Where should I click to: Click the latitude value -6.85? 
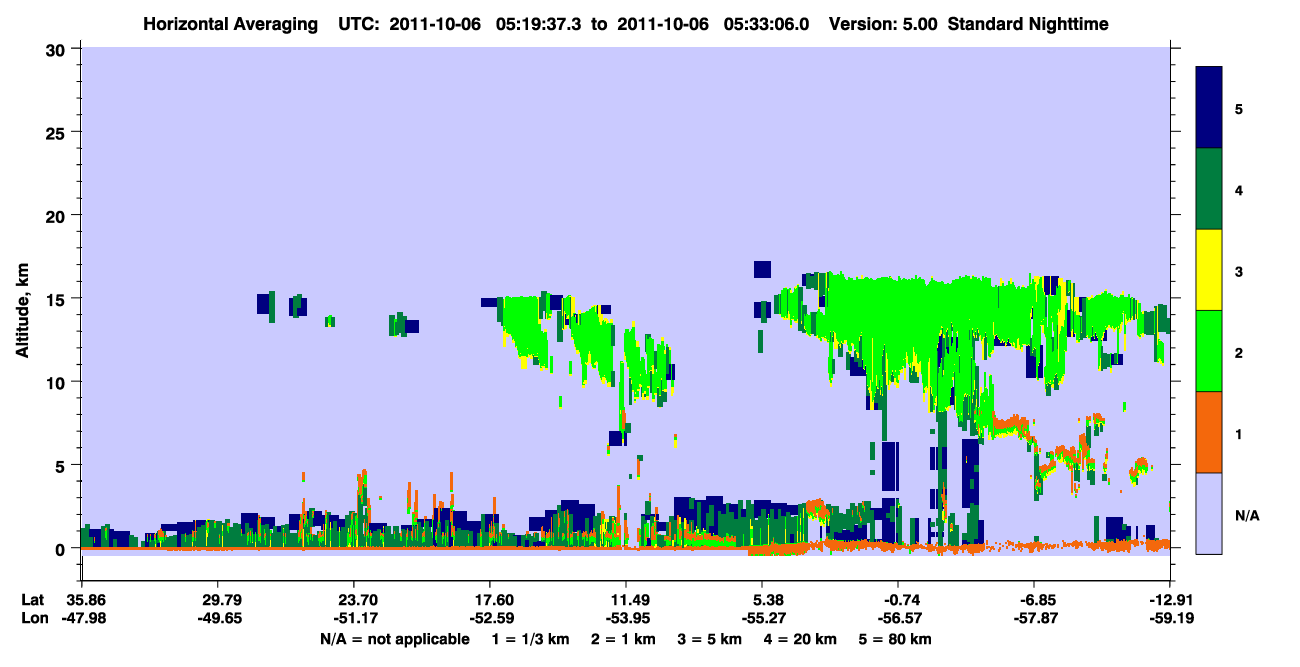[x=1034, y=600]
